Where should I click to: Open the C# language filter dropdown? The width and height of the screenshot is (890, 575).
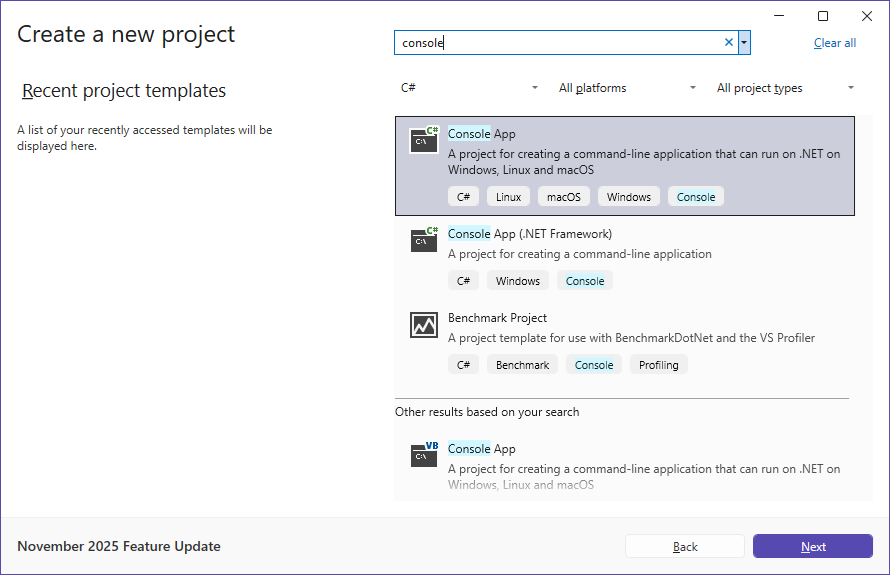point(469,88)
